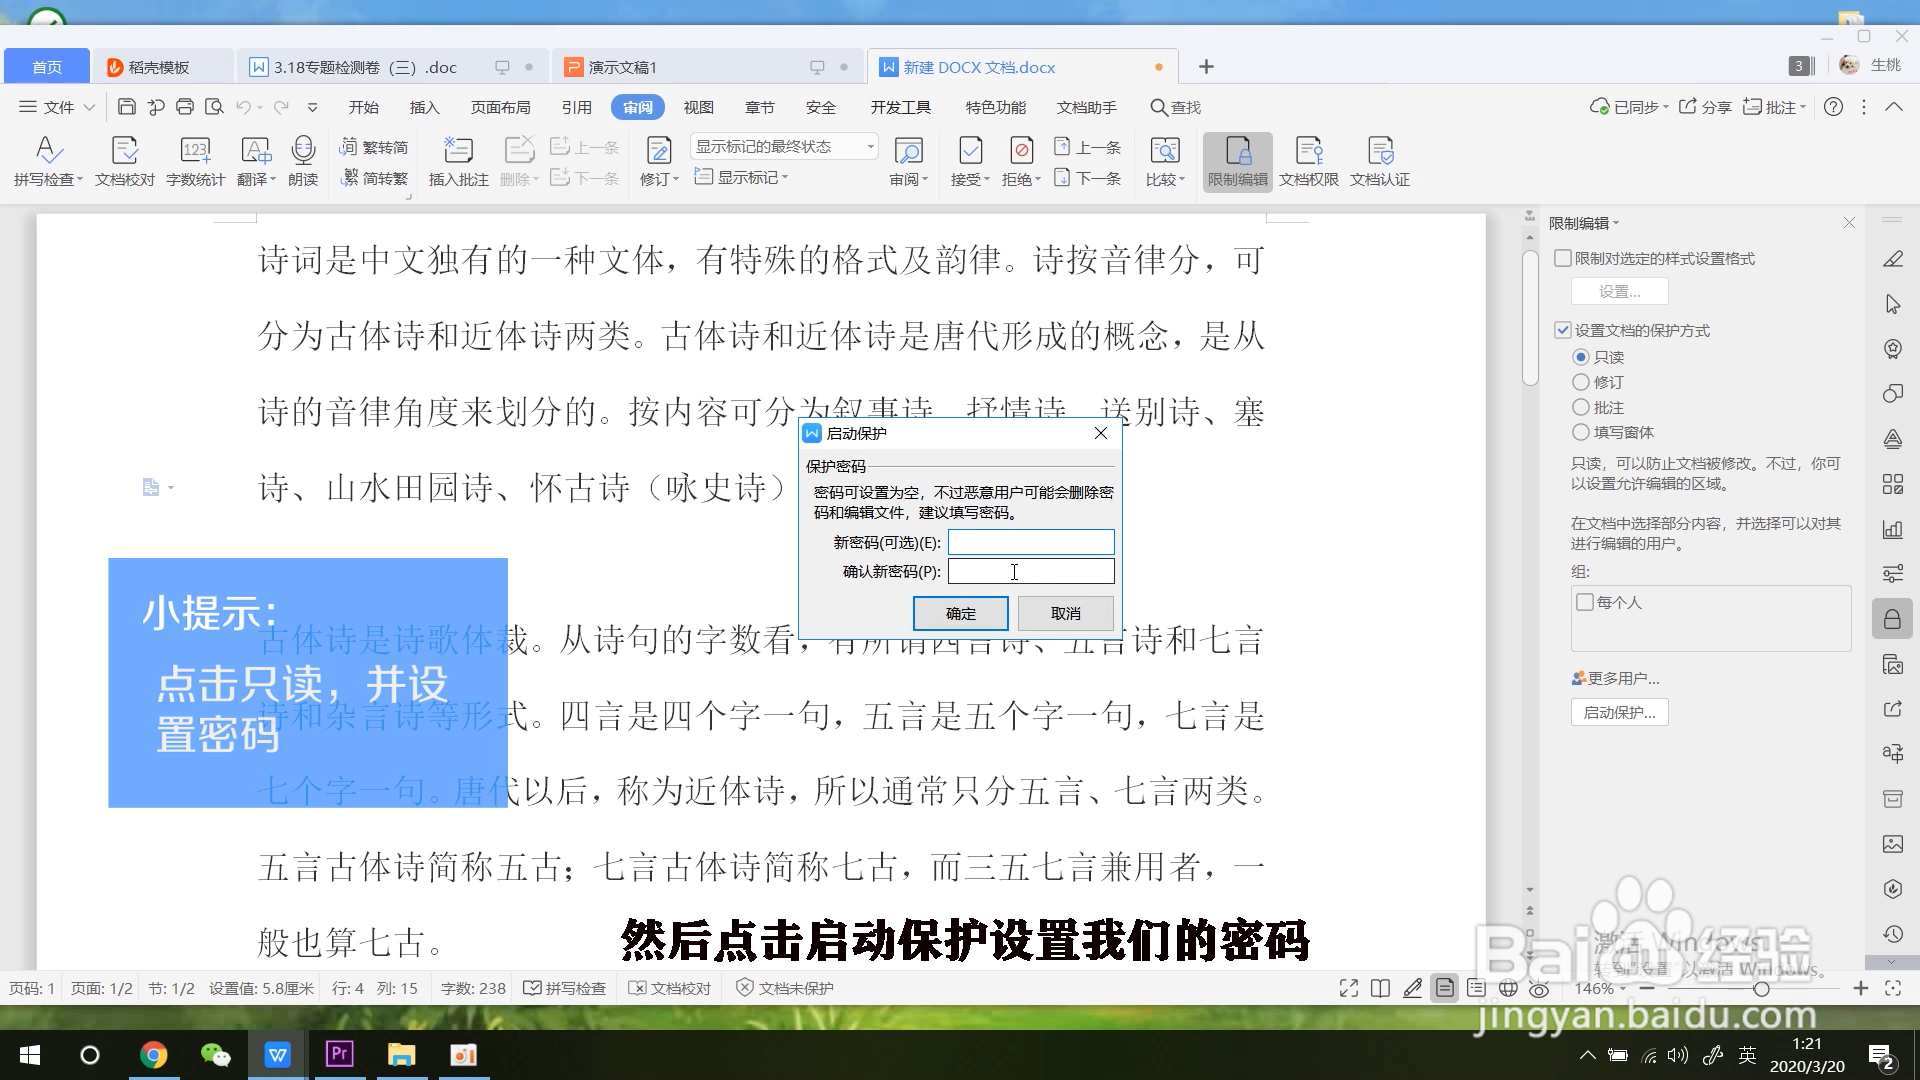Viewport: 1920px width, 1080px height.
Task: Uncheck 设置文档的保护方式 checkbox
Action: [1563, 330]
